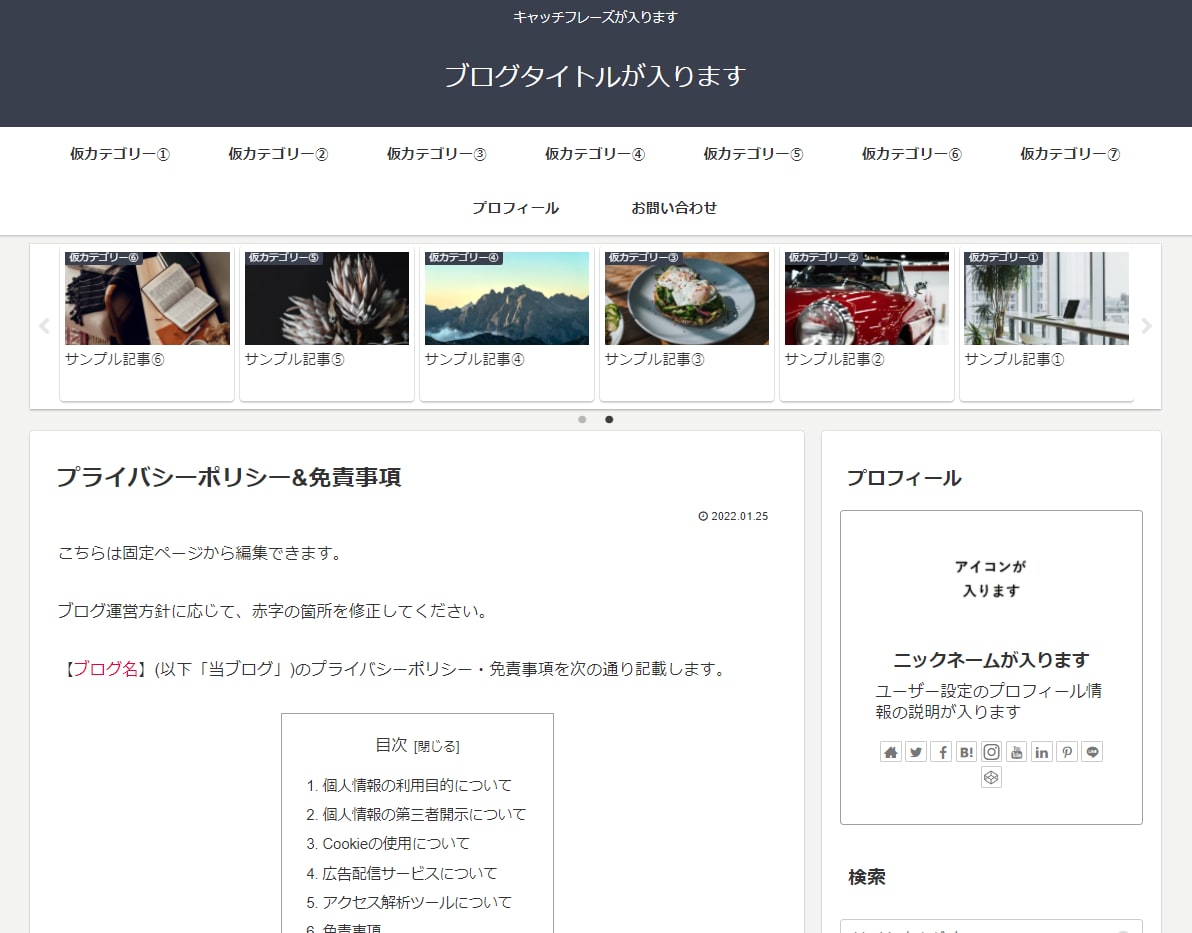Open 仮カテゴリー⑤ in the navigation menu
The height and width of the screenshot is (933, 1192).
click(x=753, y=154)
